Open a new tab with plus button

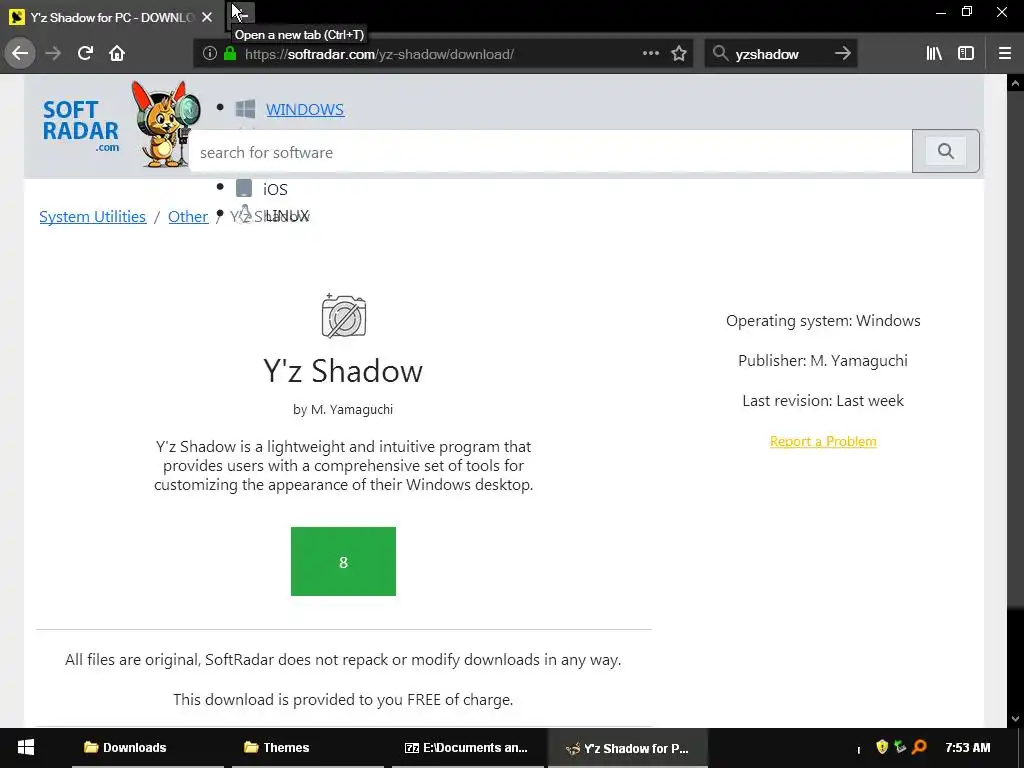241,15
